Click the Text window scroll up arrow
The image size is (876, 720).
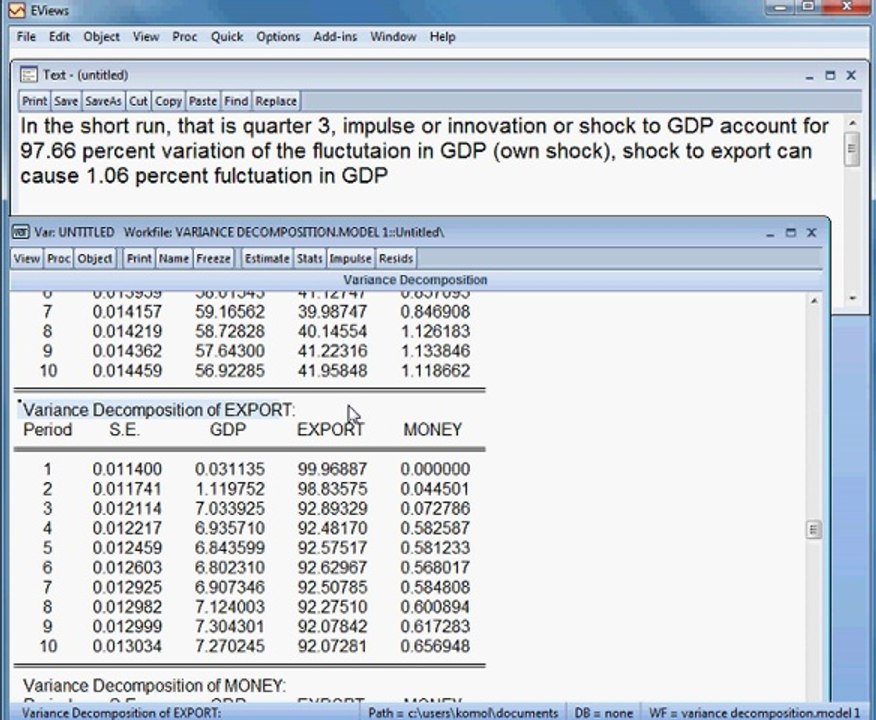852,122
